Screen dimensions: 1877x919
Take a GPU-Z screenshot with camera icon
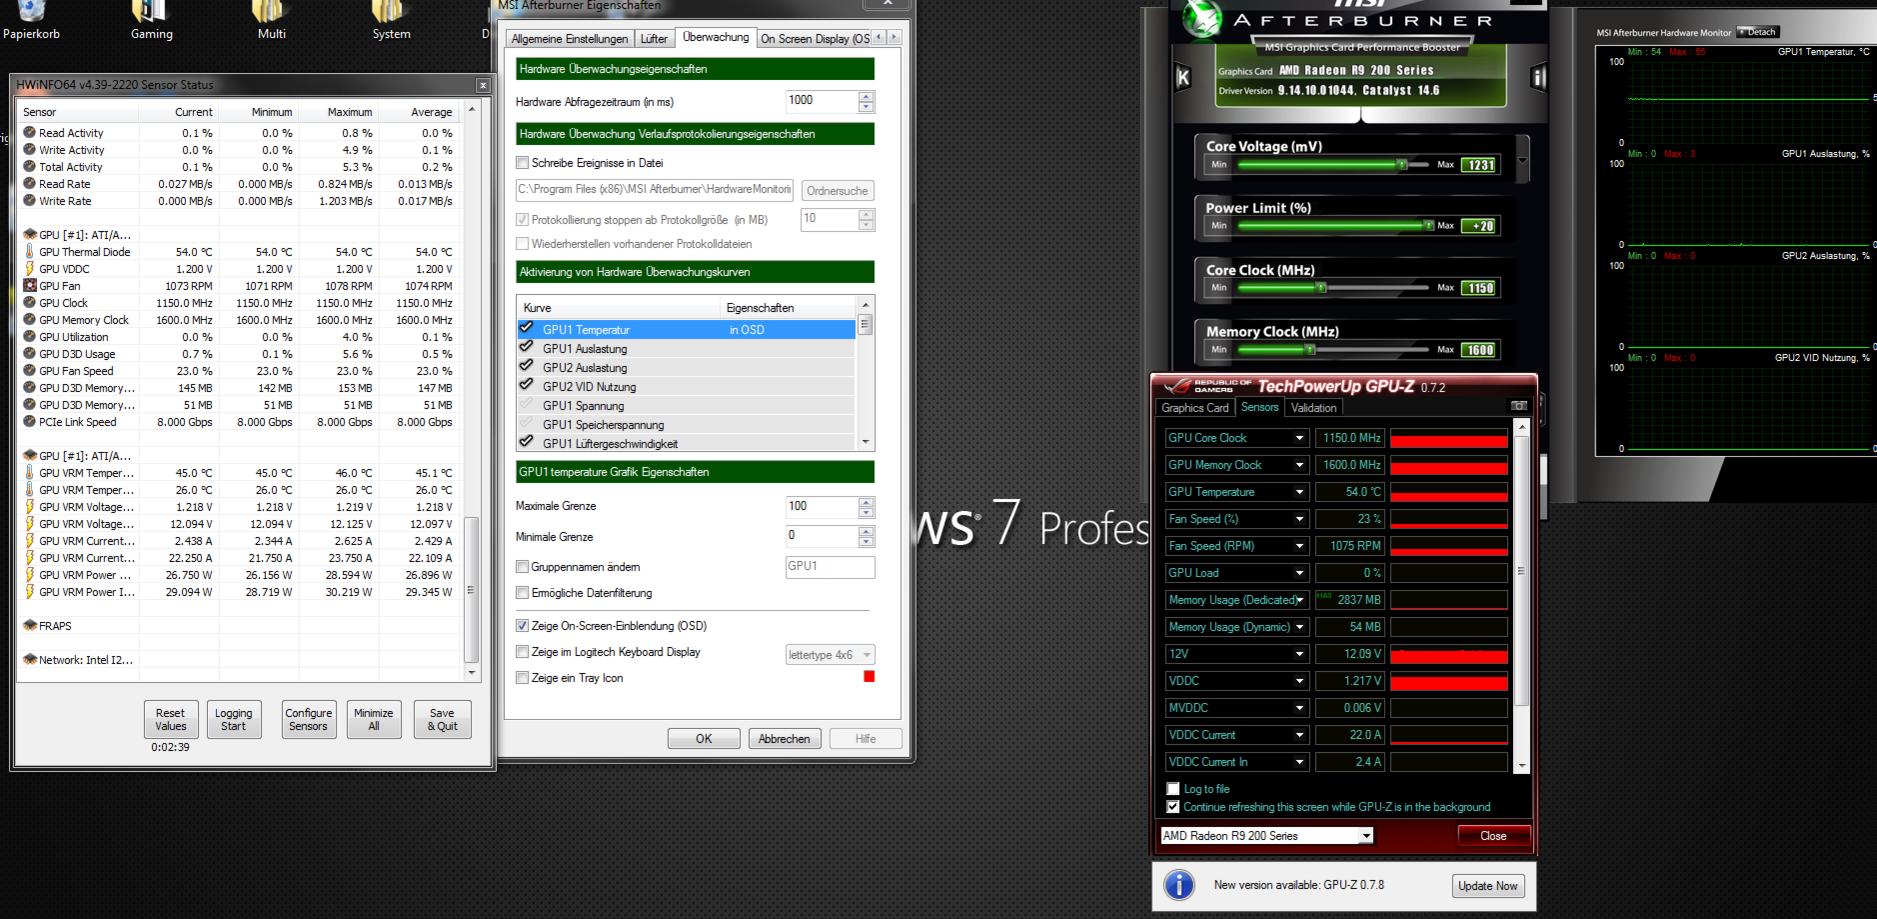coord(1519,406)
